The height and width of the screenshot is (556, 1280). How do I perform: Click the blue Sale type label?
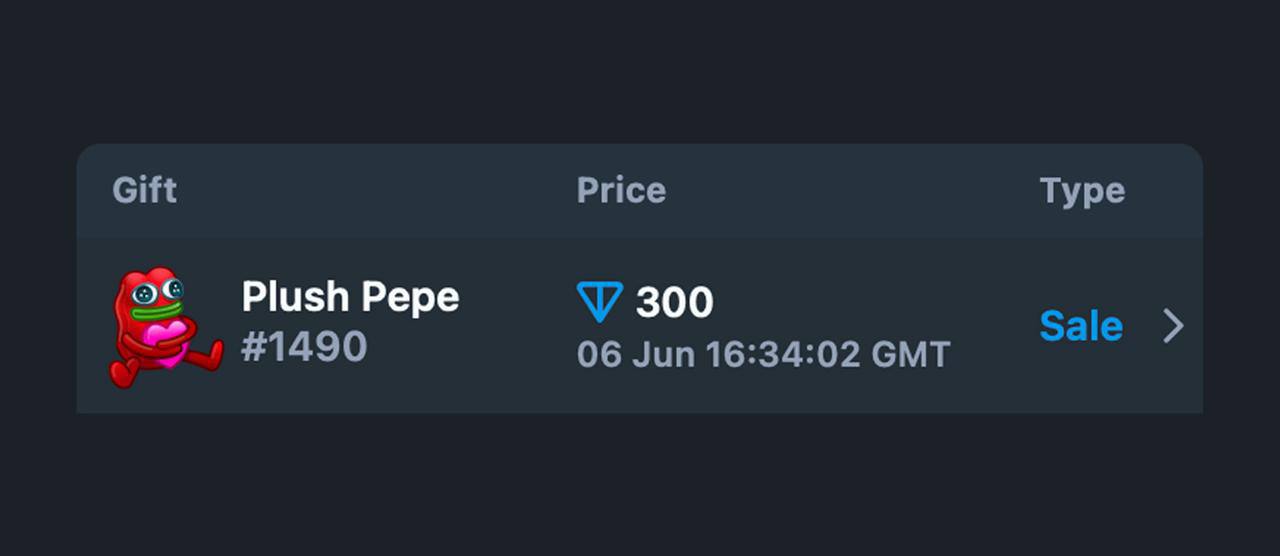point(1081,326)
